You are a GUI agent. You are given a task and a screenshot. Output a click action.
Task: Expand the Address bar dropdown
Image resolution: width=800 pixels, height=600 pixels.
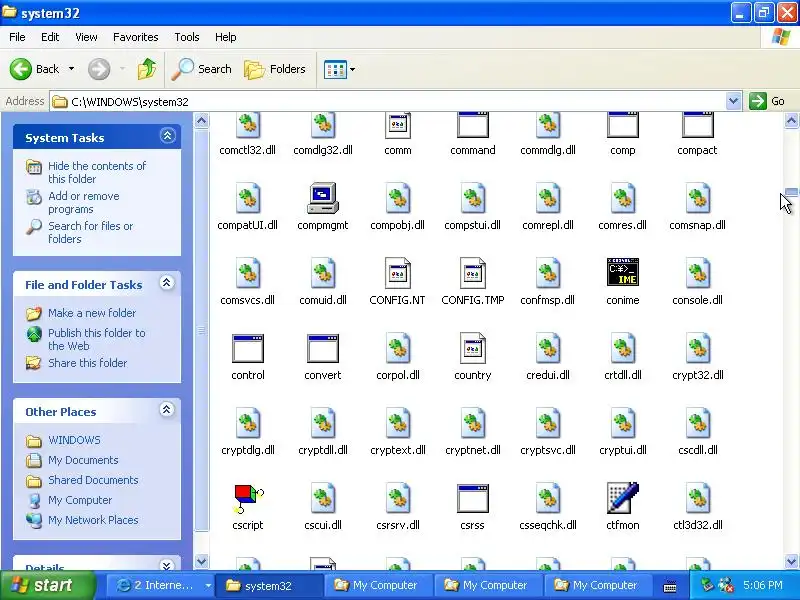(733, 101)
